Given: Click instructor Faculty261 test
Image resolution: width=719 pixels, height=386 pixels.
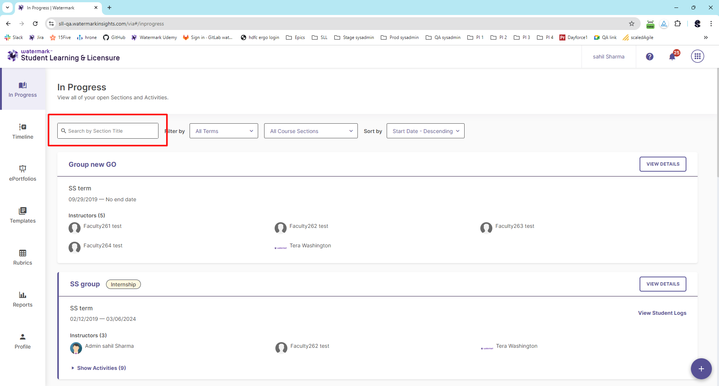Looking at the screenshot, I should [x=95, y=227].
